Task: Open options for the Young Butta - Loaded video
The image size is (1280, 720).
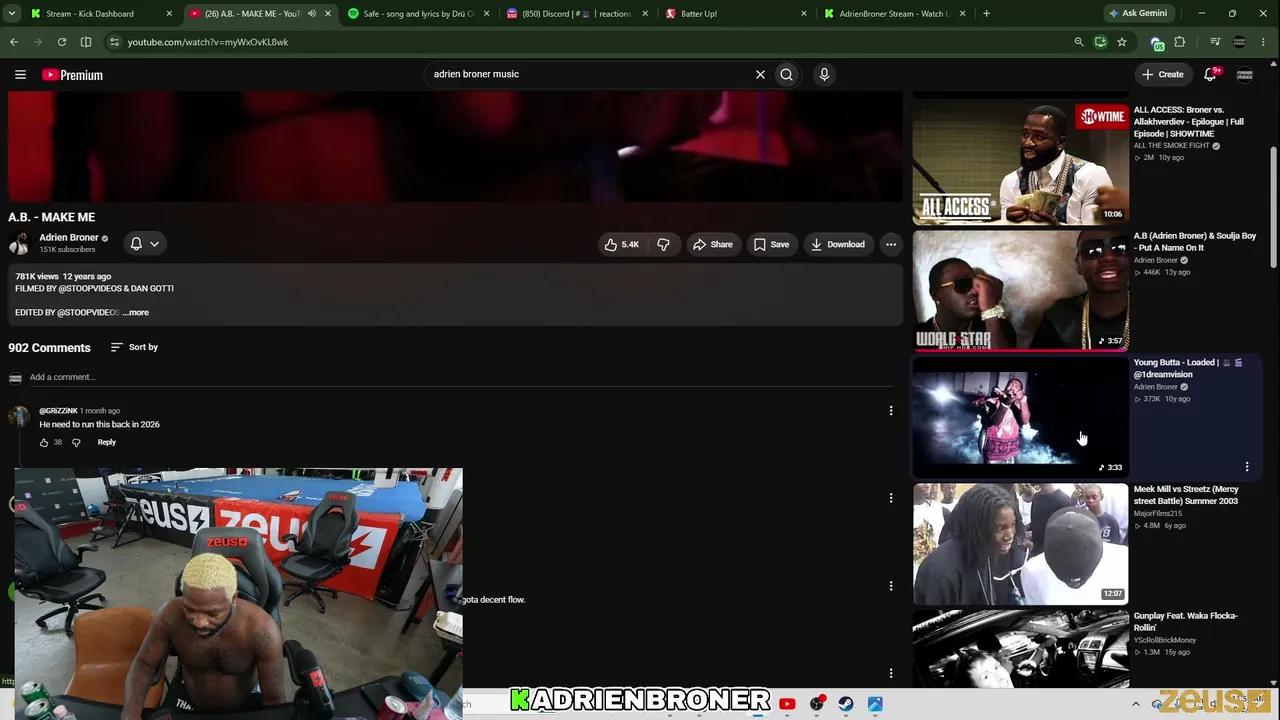Action: tap(1247, 467)
